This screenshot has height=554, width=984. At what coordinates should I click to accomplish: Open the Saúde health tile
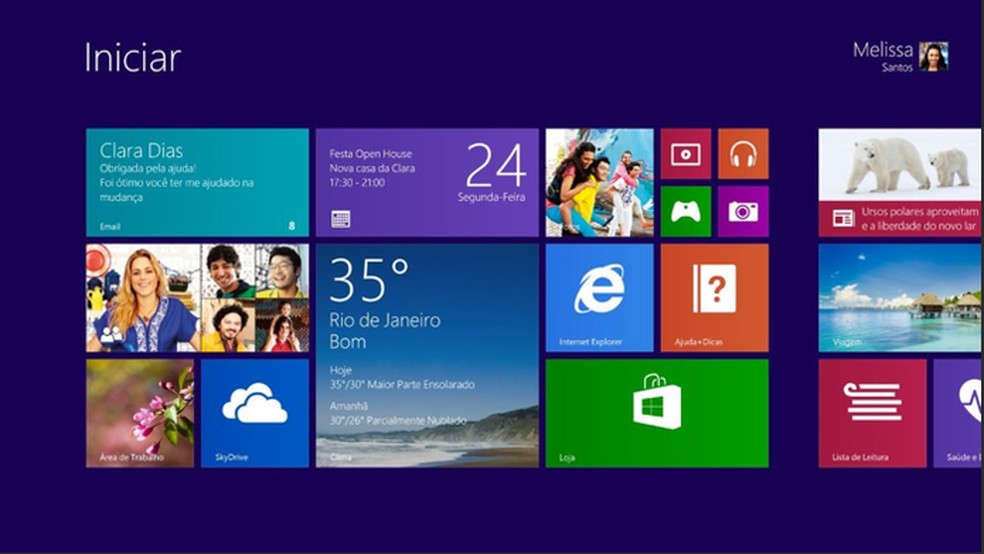(x=958, y=413)
